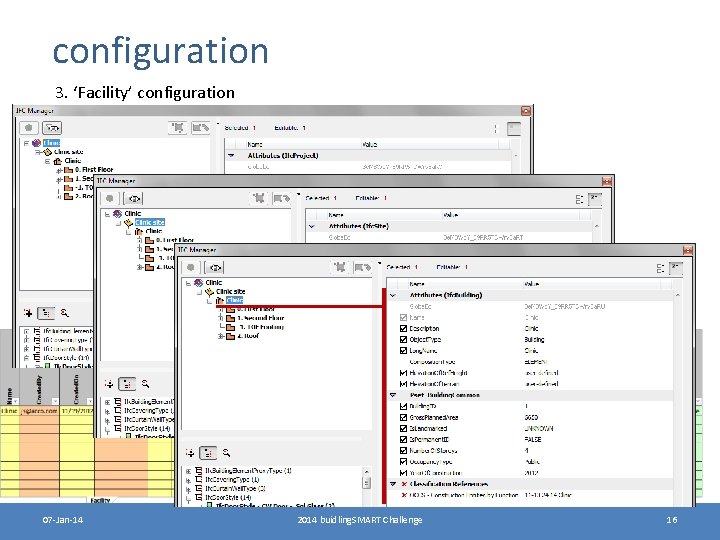Click the type list scrollbar thumb in front window
This screenshot has height=540, width=720.
366,483
